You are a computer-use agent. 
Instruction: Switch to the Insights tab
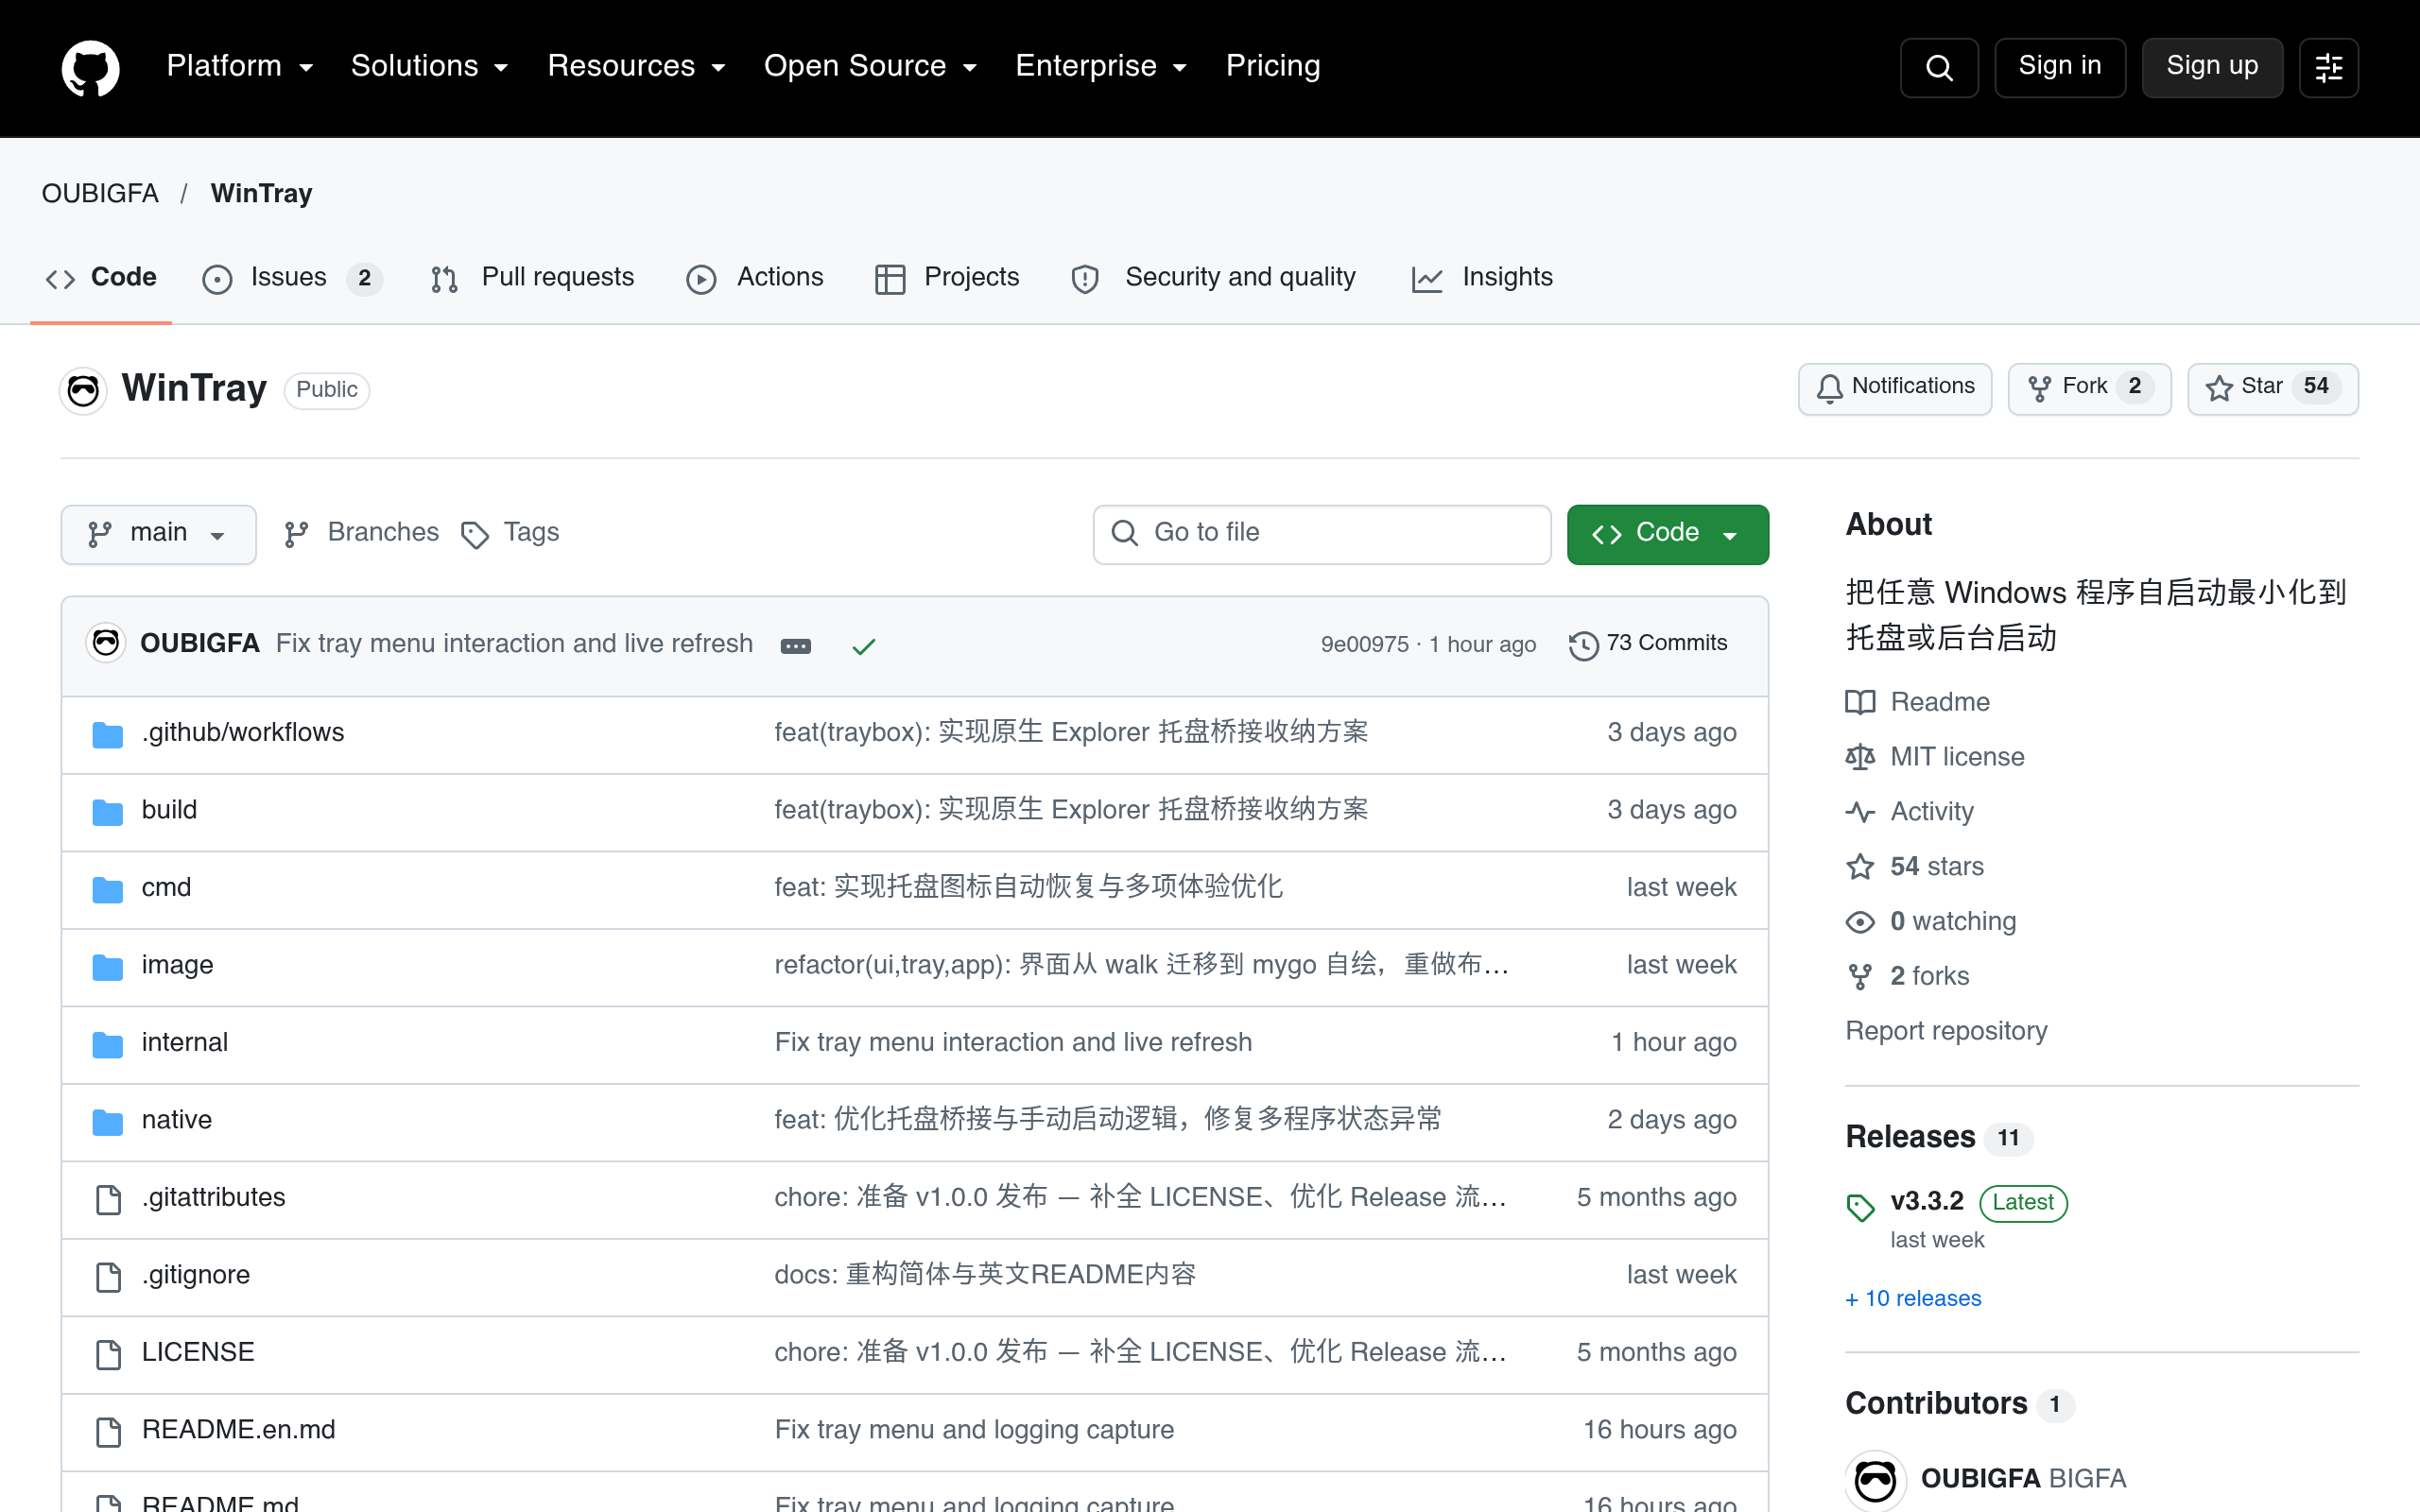pyautogui.click(x=1482, y=278)
